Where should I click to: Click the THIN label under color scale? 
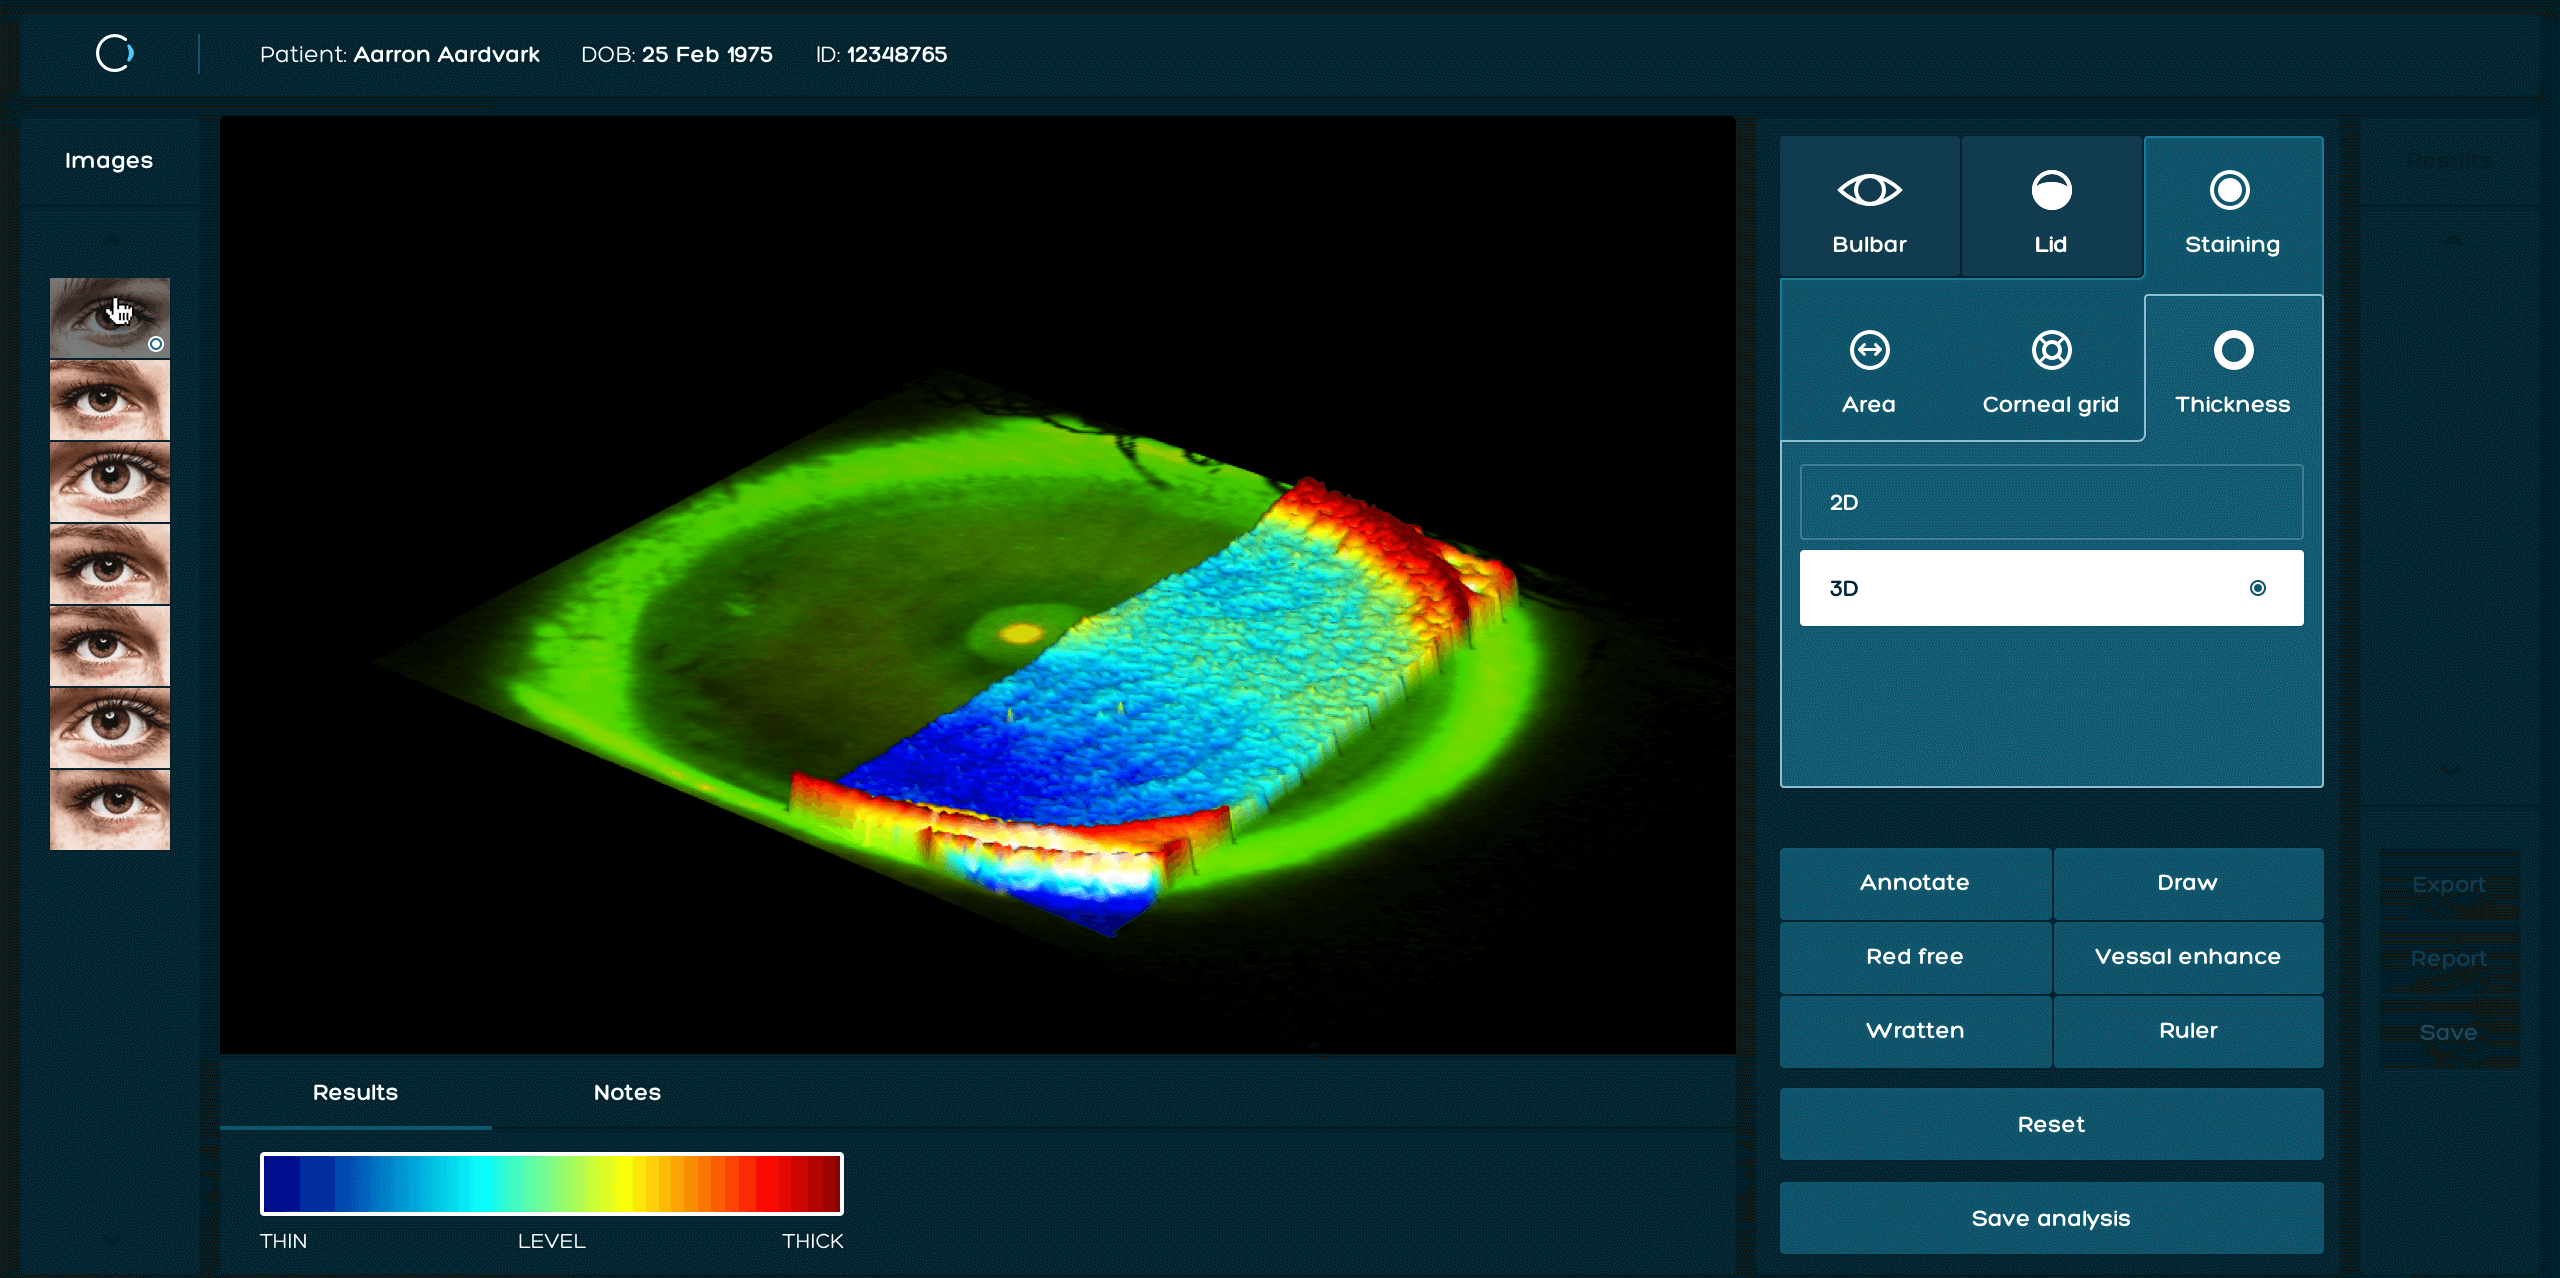point(283,1241)
